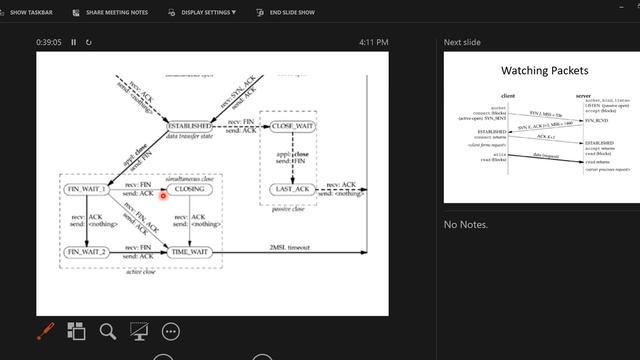Click the Watching Packets next slide thumbnail
Viewport: 640px width, 360px height.
[542, 127]
